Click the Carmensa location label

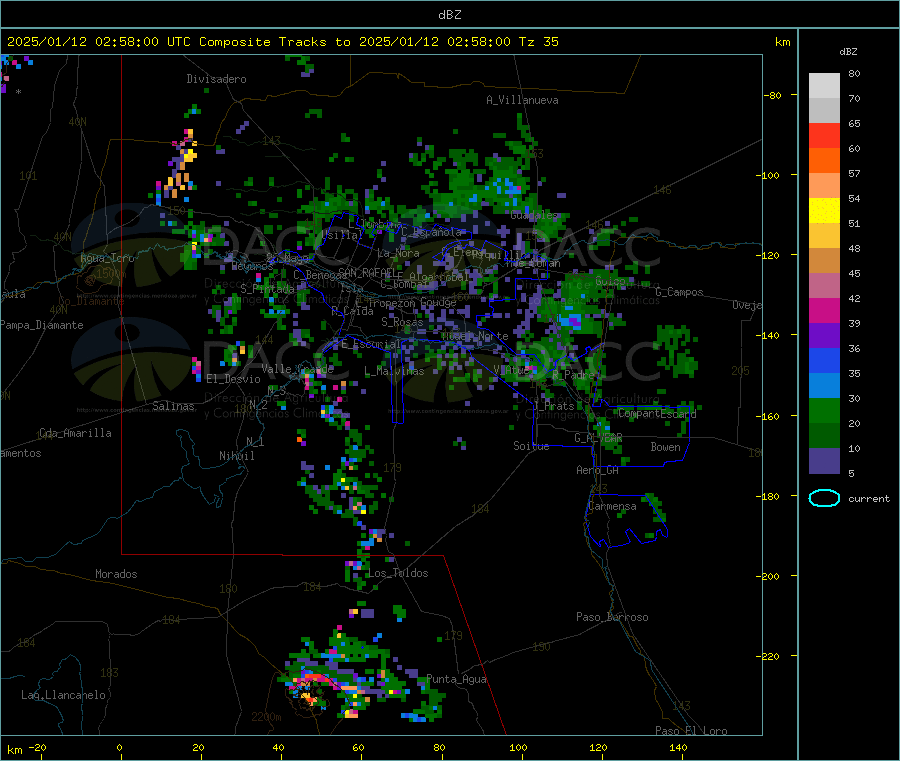click(x=612, y=506)
